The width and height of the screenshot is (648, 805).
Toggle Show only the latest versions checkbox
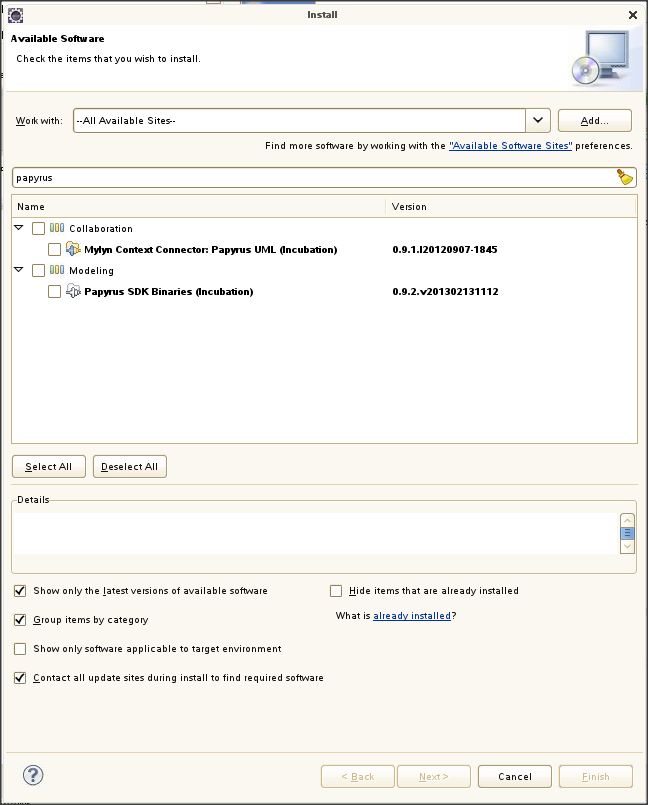(20, 591)
